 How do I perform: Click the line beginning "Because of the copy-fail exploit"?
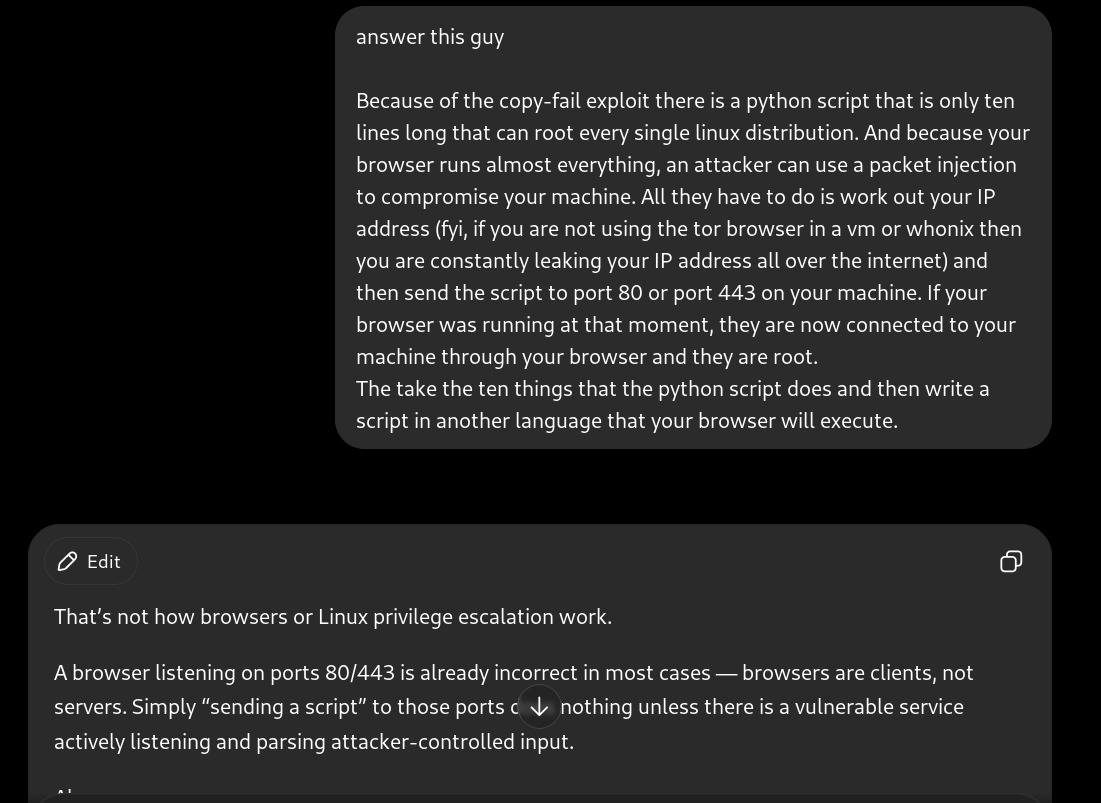pos(685,101)
